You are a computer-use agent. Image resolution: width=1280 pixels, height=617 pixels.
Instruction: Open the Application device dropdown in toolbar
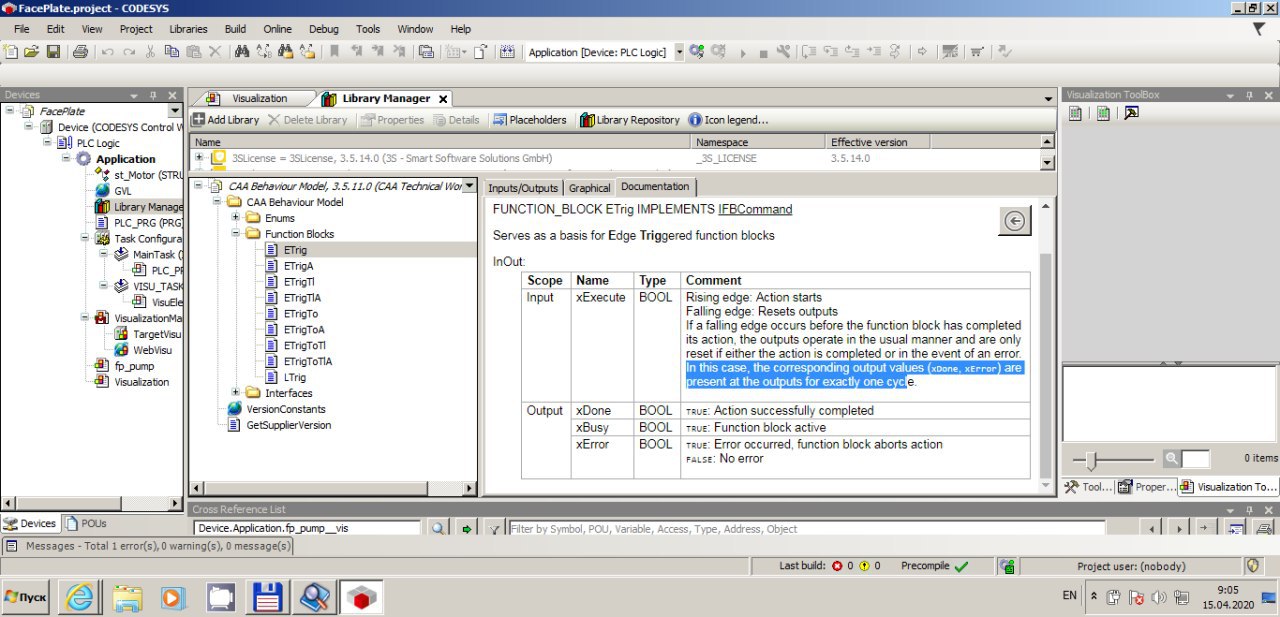(x=679, y=51)
